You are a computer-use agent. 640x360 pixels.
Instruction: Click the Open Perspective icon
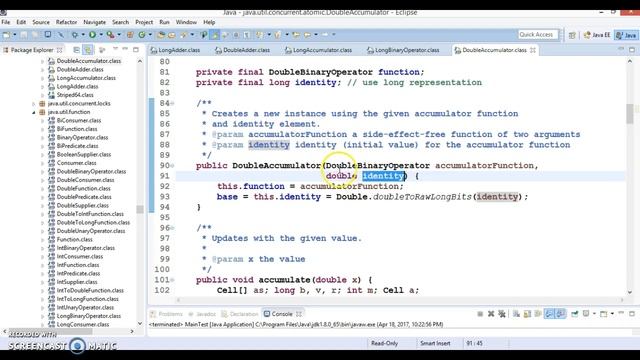(572, 36)
